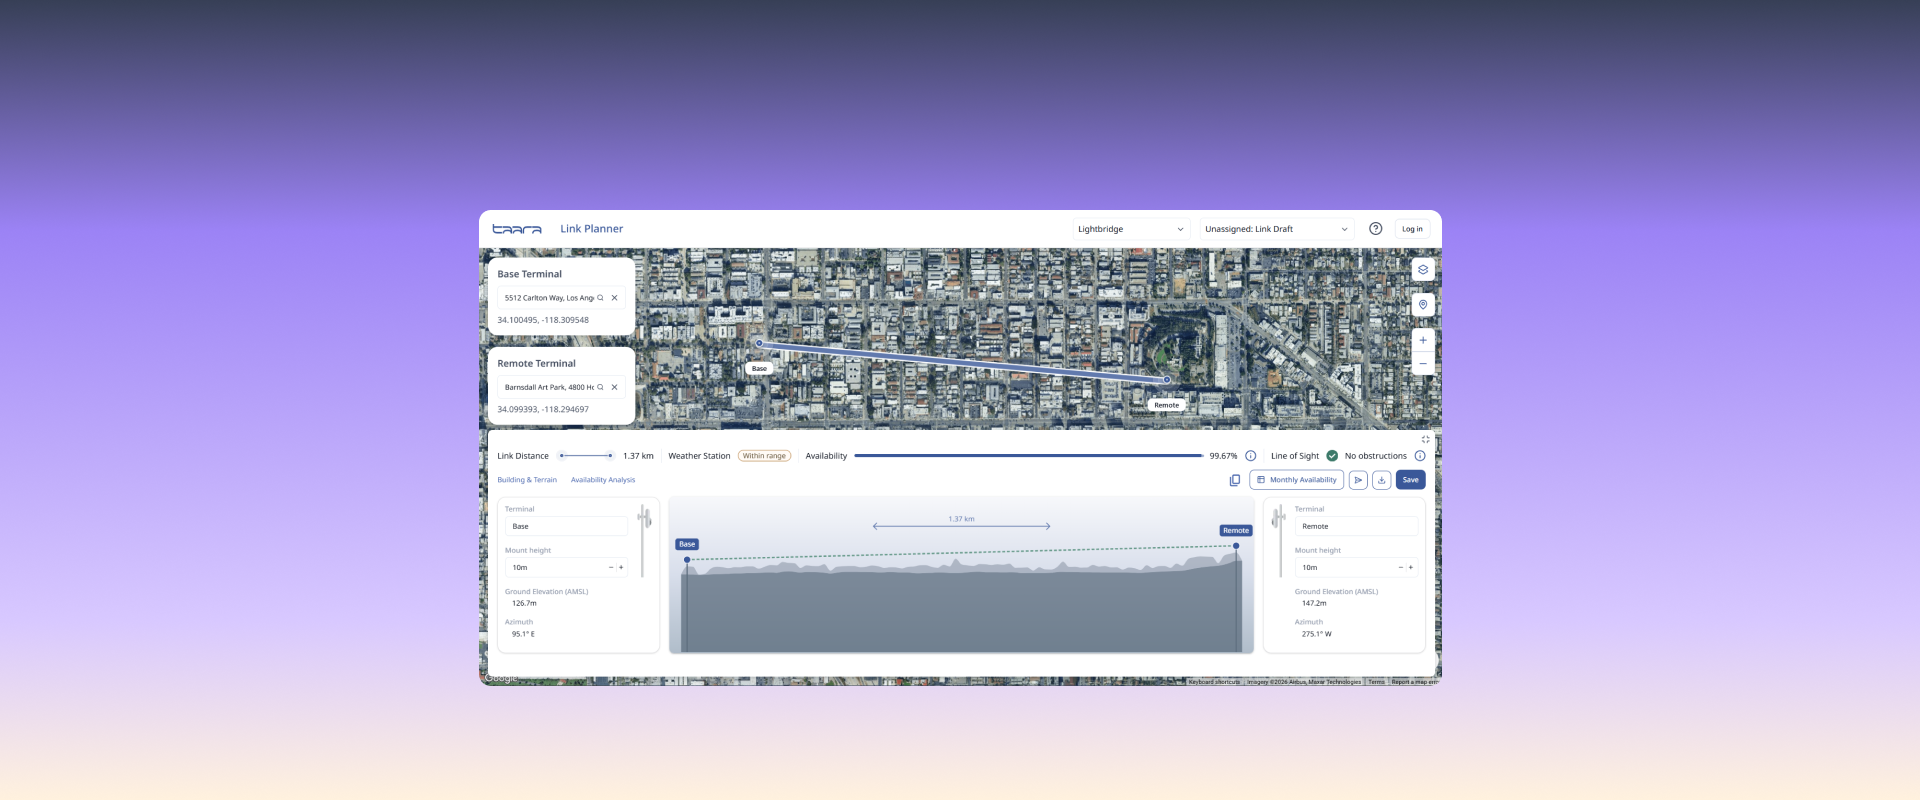
Task: Decrease Remote mount height
Action: (1400, 568)
